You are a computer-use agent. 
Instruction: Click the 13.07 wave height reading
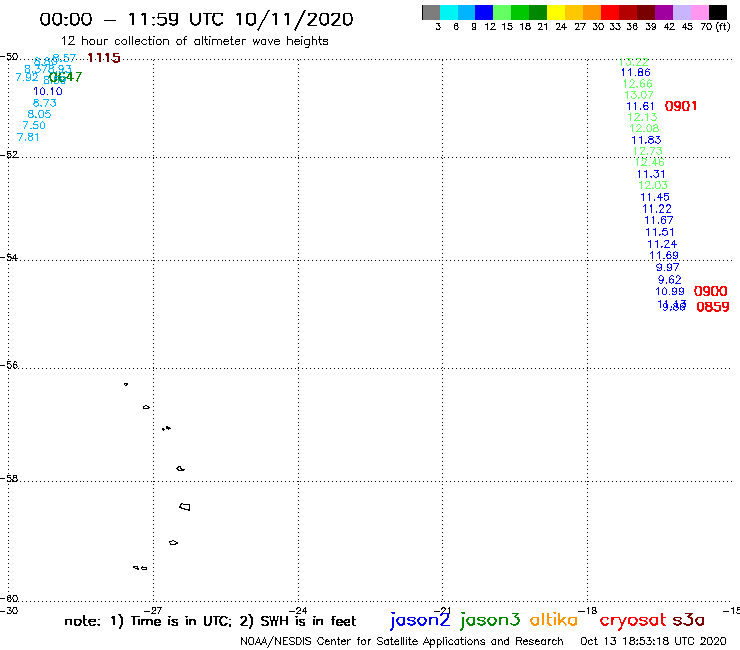tap(639, 95)
